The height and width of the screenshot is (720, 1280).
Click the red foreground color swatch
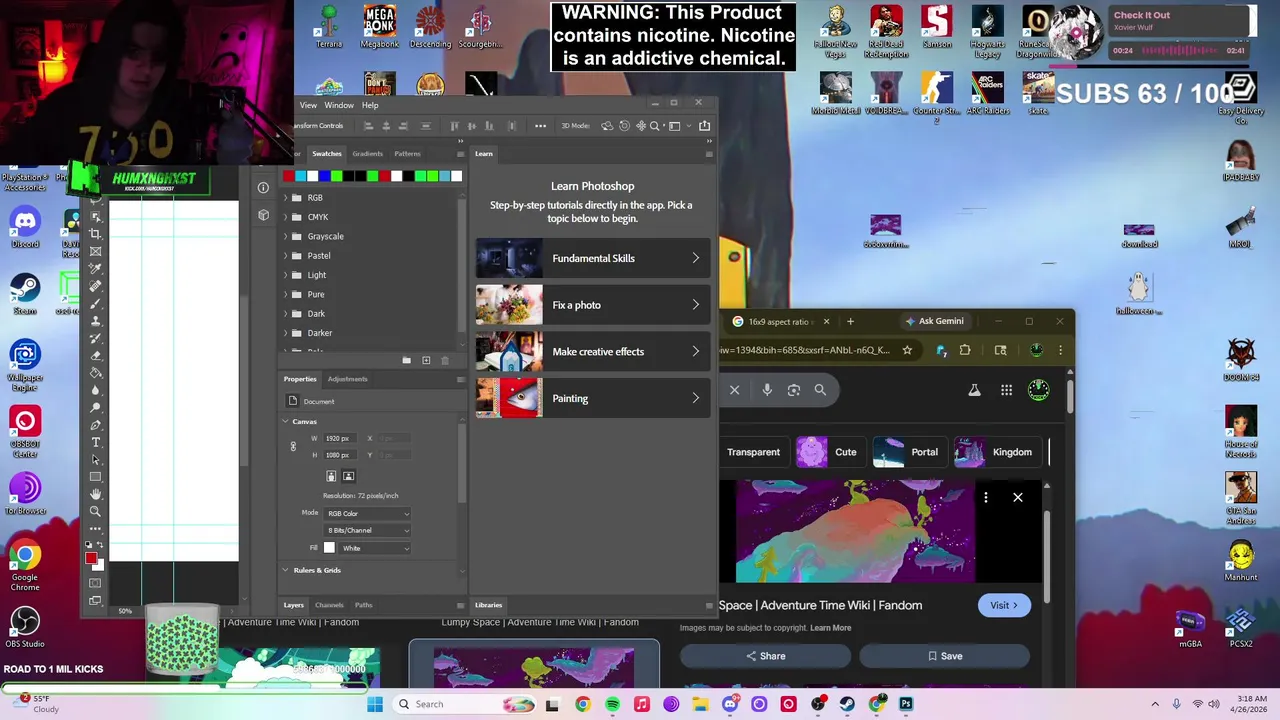(91, 558)
